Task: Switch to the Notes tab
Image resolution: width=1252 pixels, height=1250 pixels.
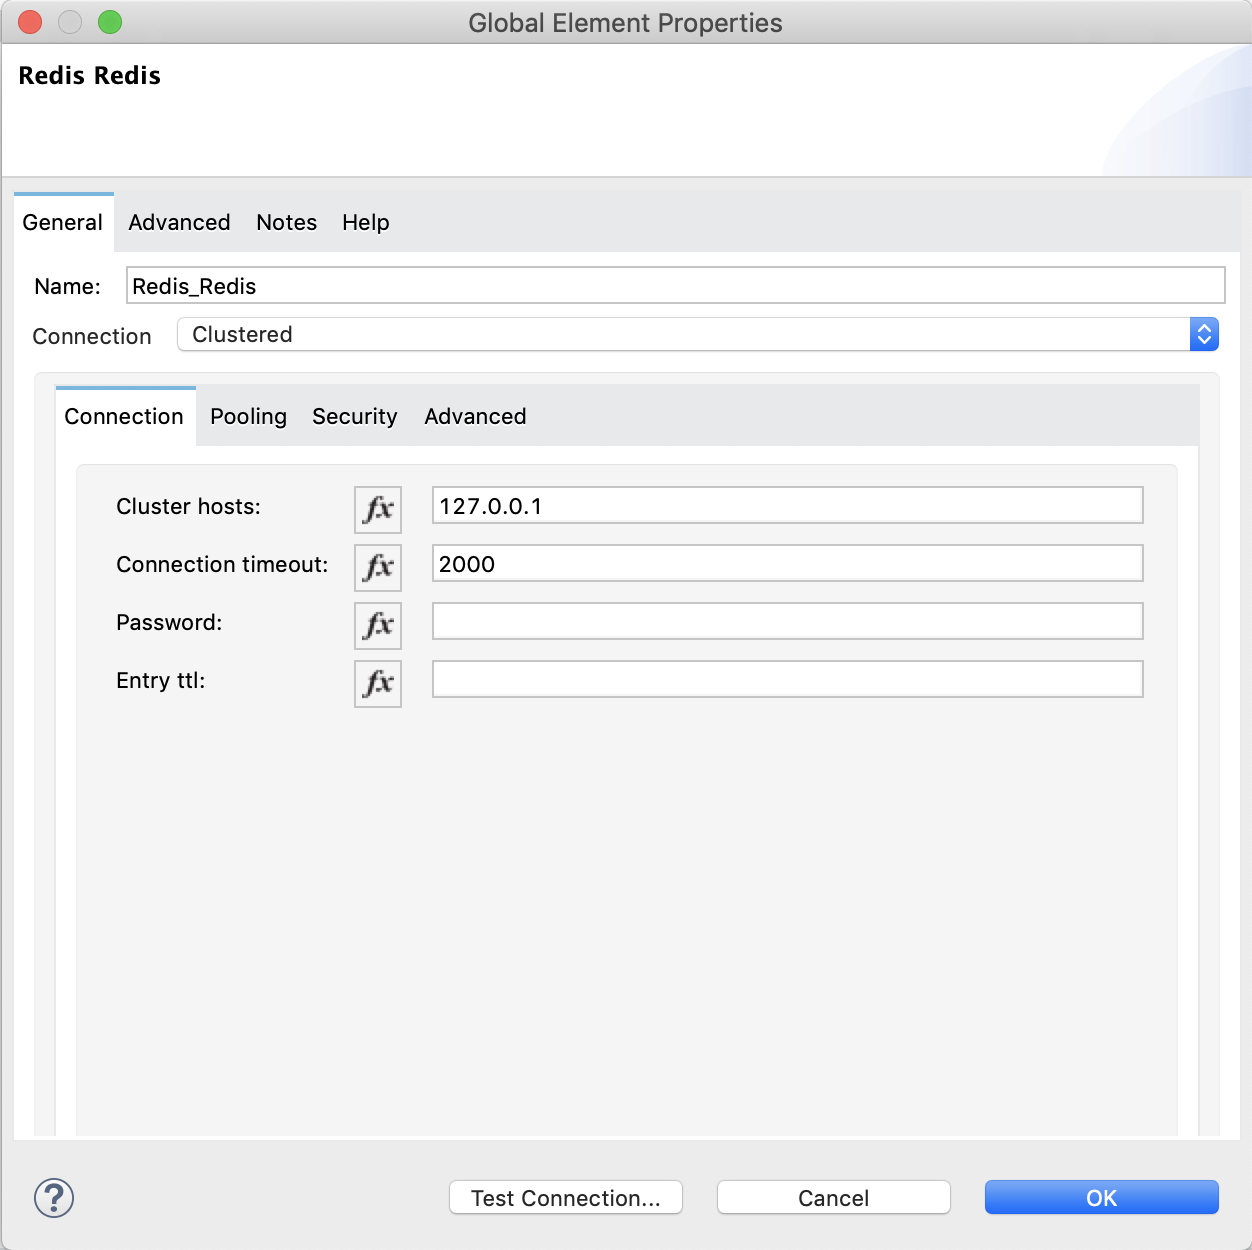Action: [286, 222]
